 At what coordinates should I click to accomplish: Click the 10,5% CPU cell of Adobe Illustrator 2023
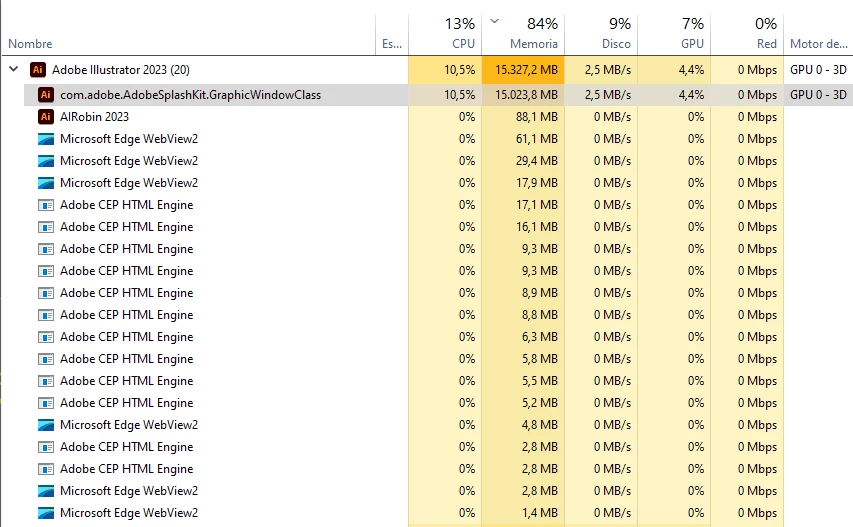coord(445,70)
